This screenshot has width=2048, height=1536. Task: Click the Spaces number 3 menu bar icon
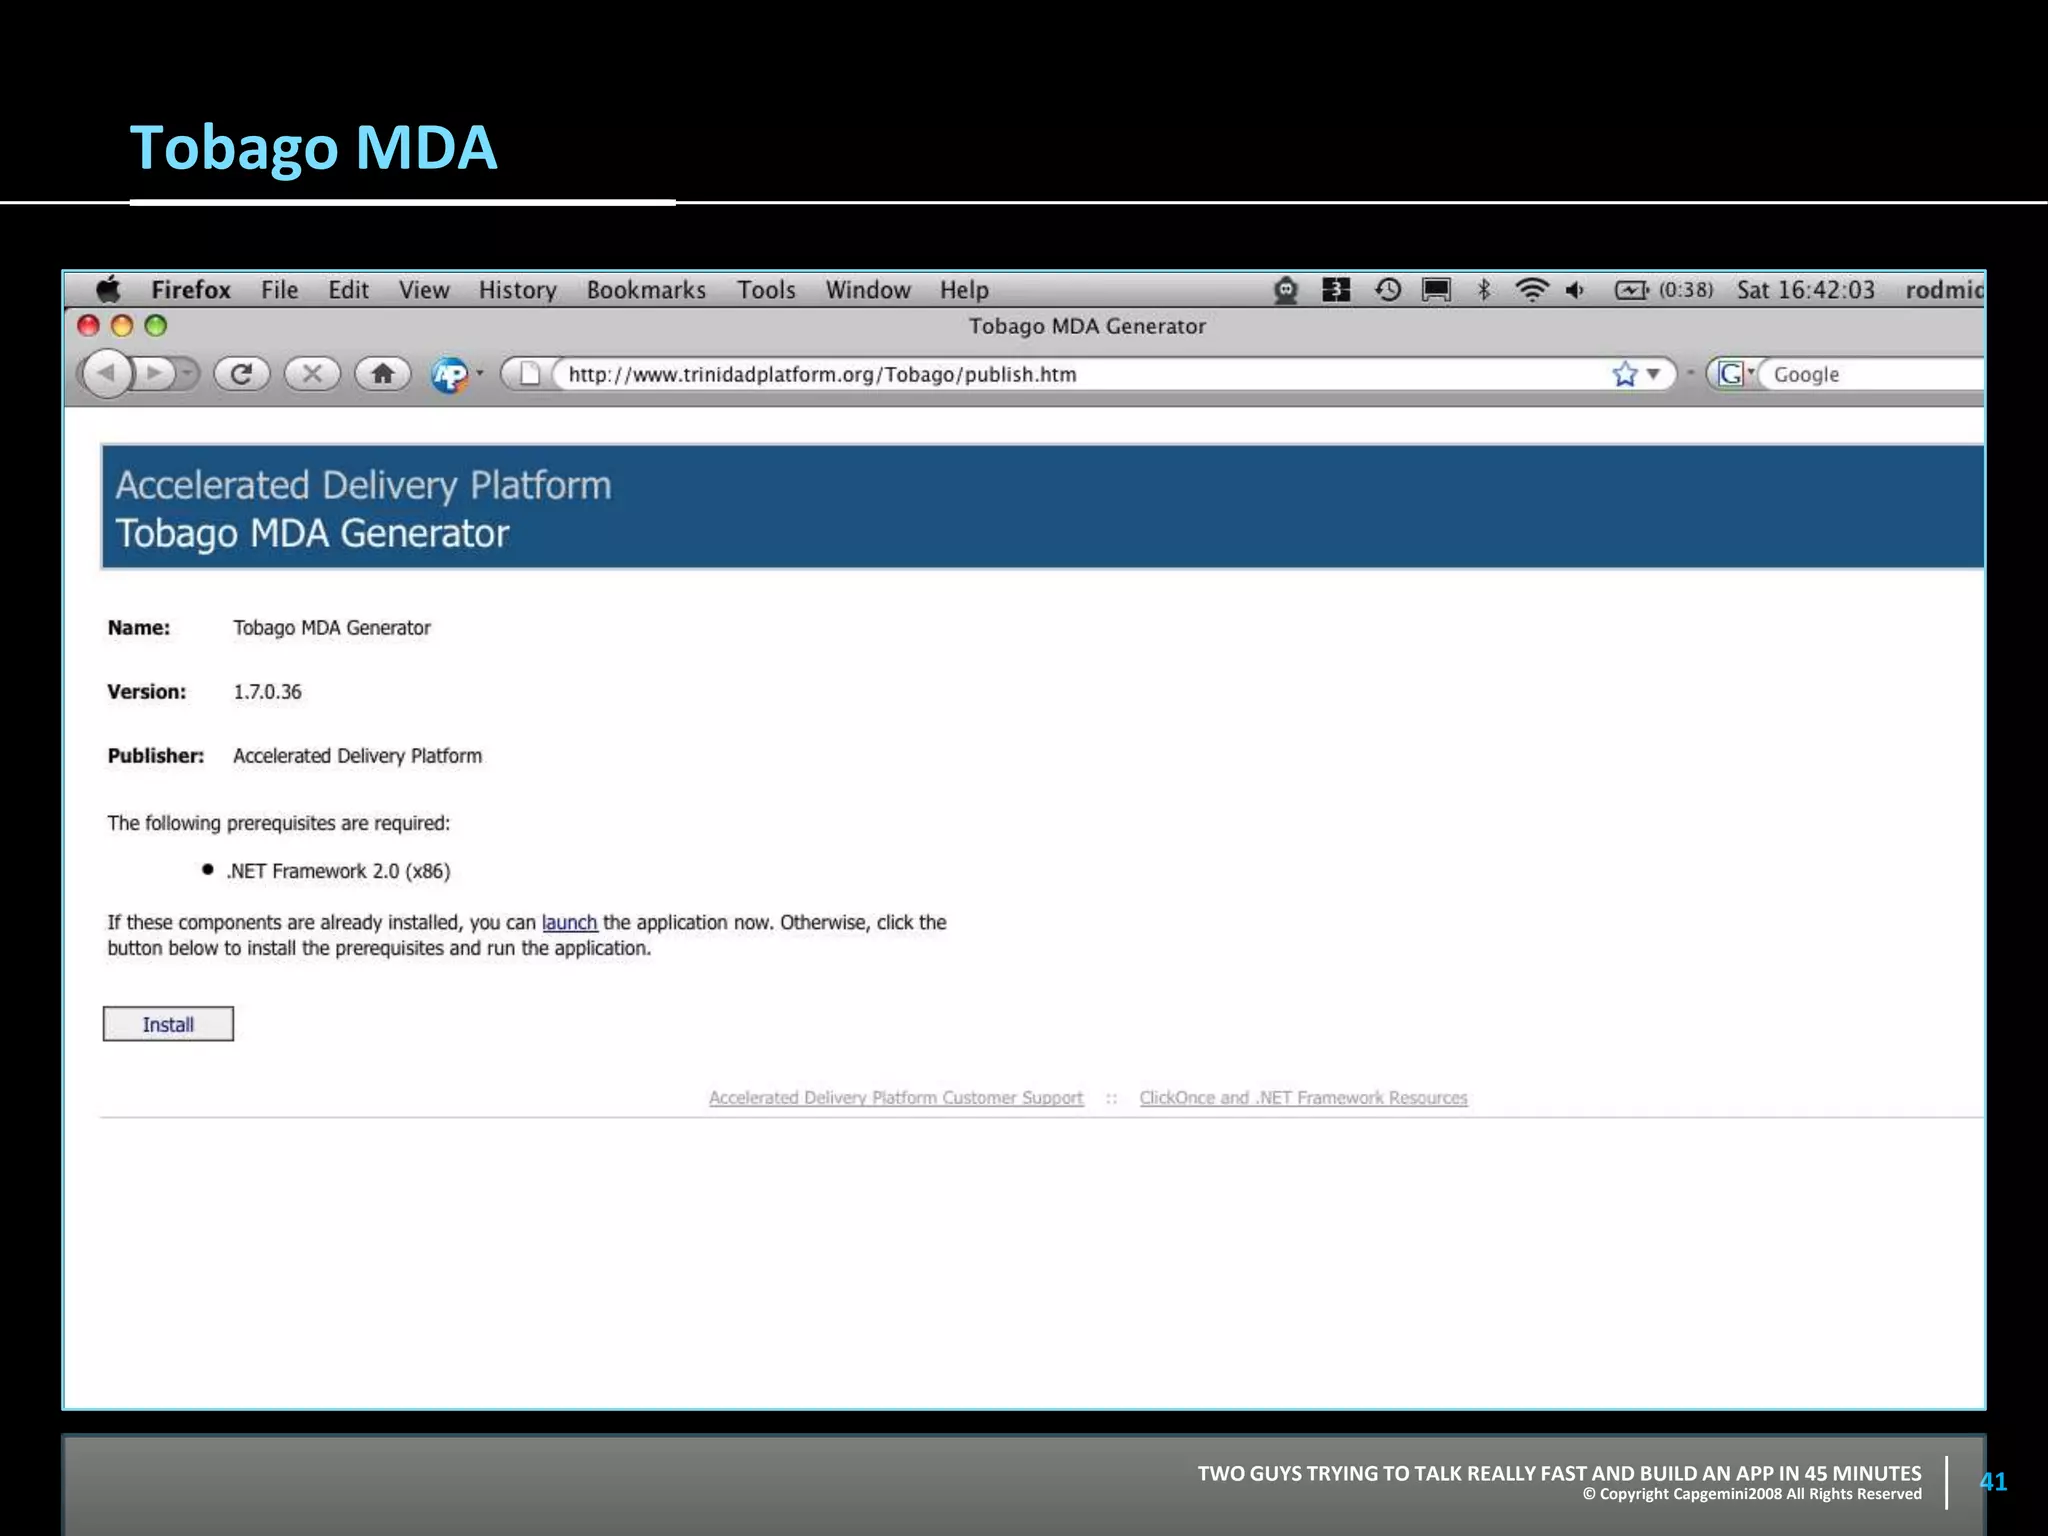(x=1336, y=290)
